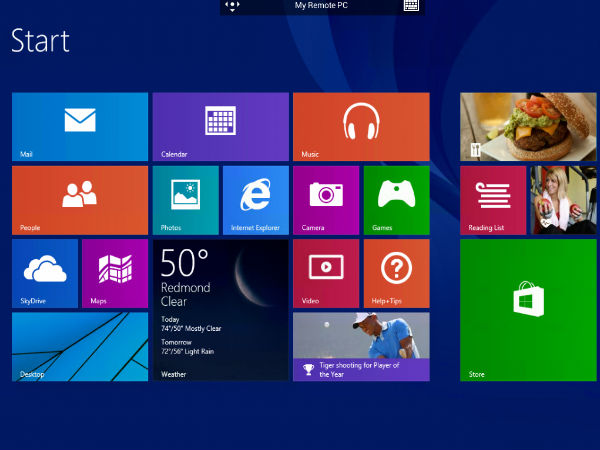Open the Redmond Weather tile
The width and height of the screenshot is (600, 450).
tap(220, 309)
